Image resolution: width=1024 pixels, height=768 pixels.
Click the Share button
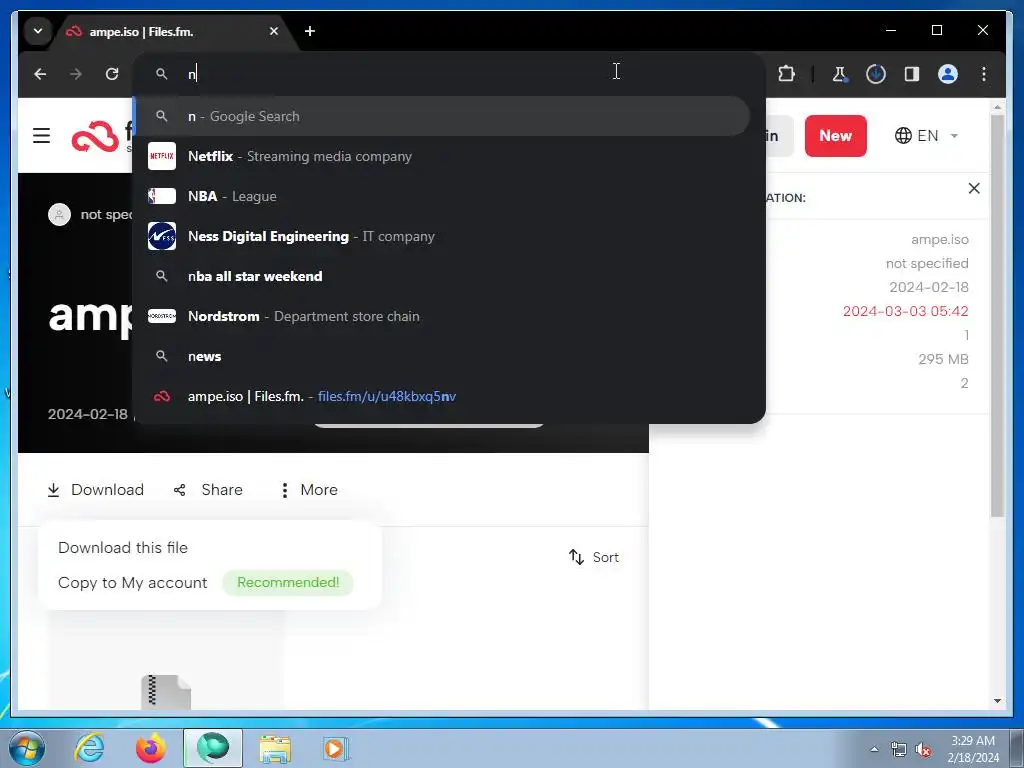coord(208,490)
